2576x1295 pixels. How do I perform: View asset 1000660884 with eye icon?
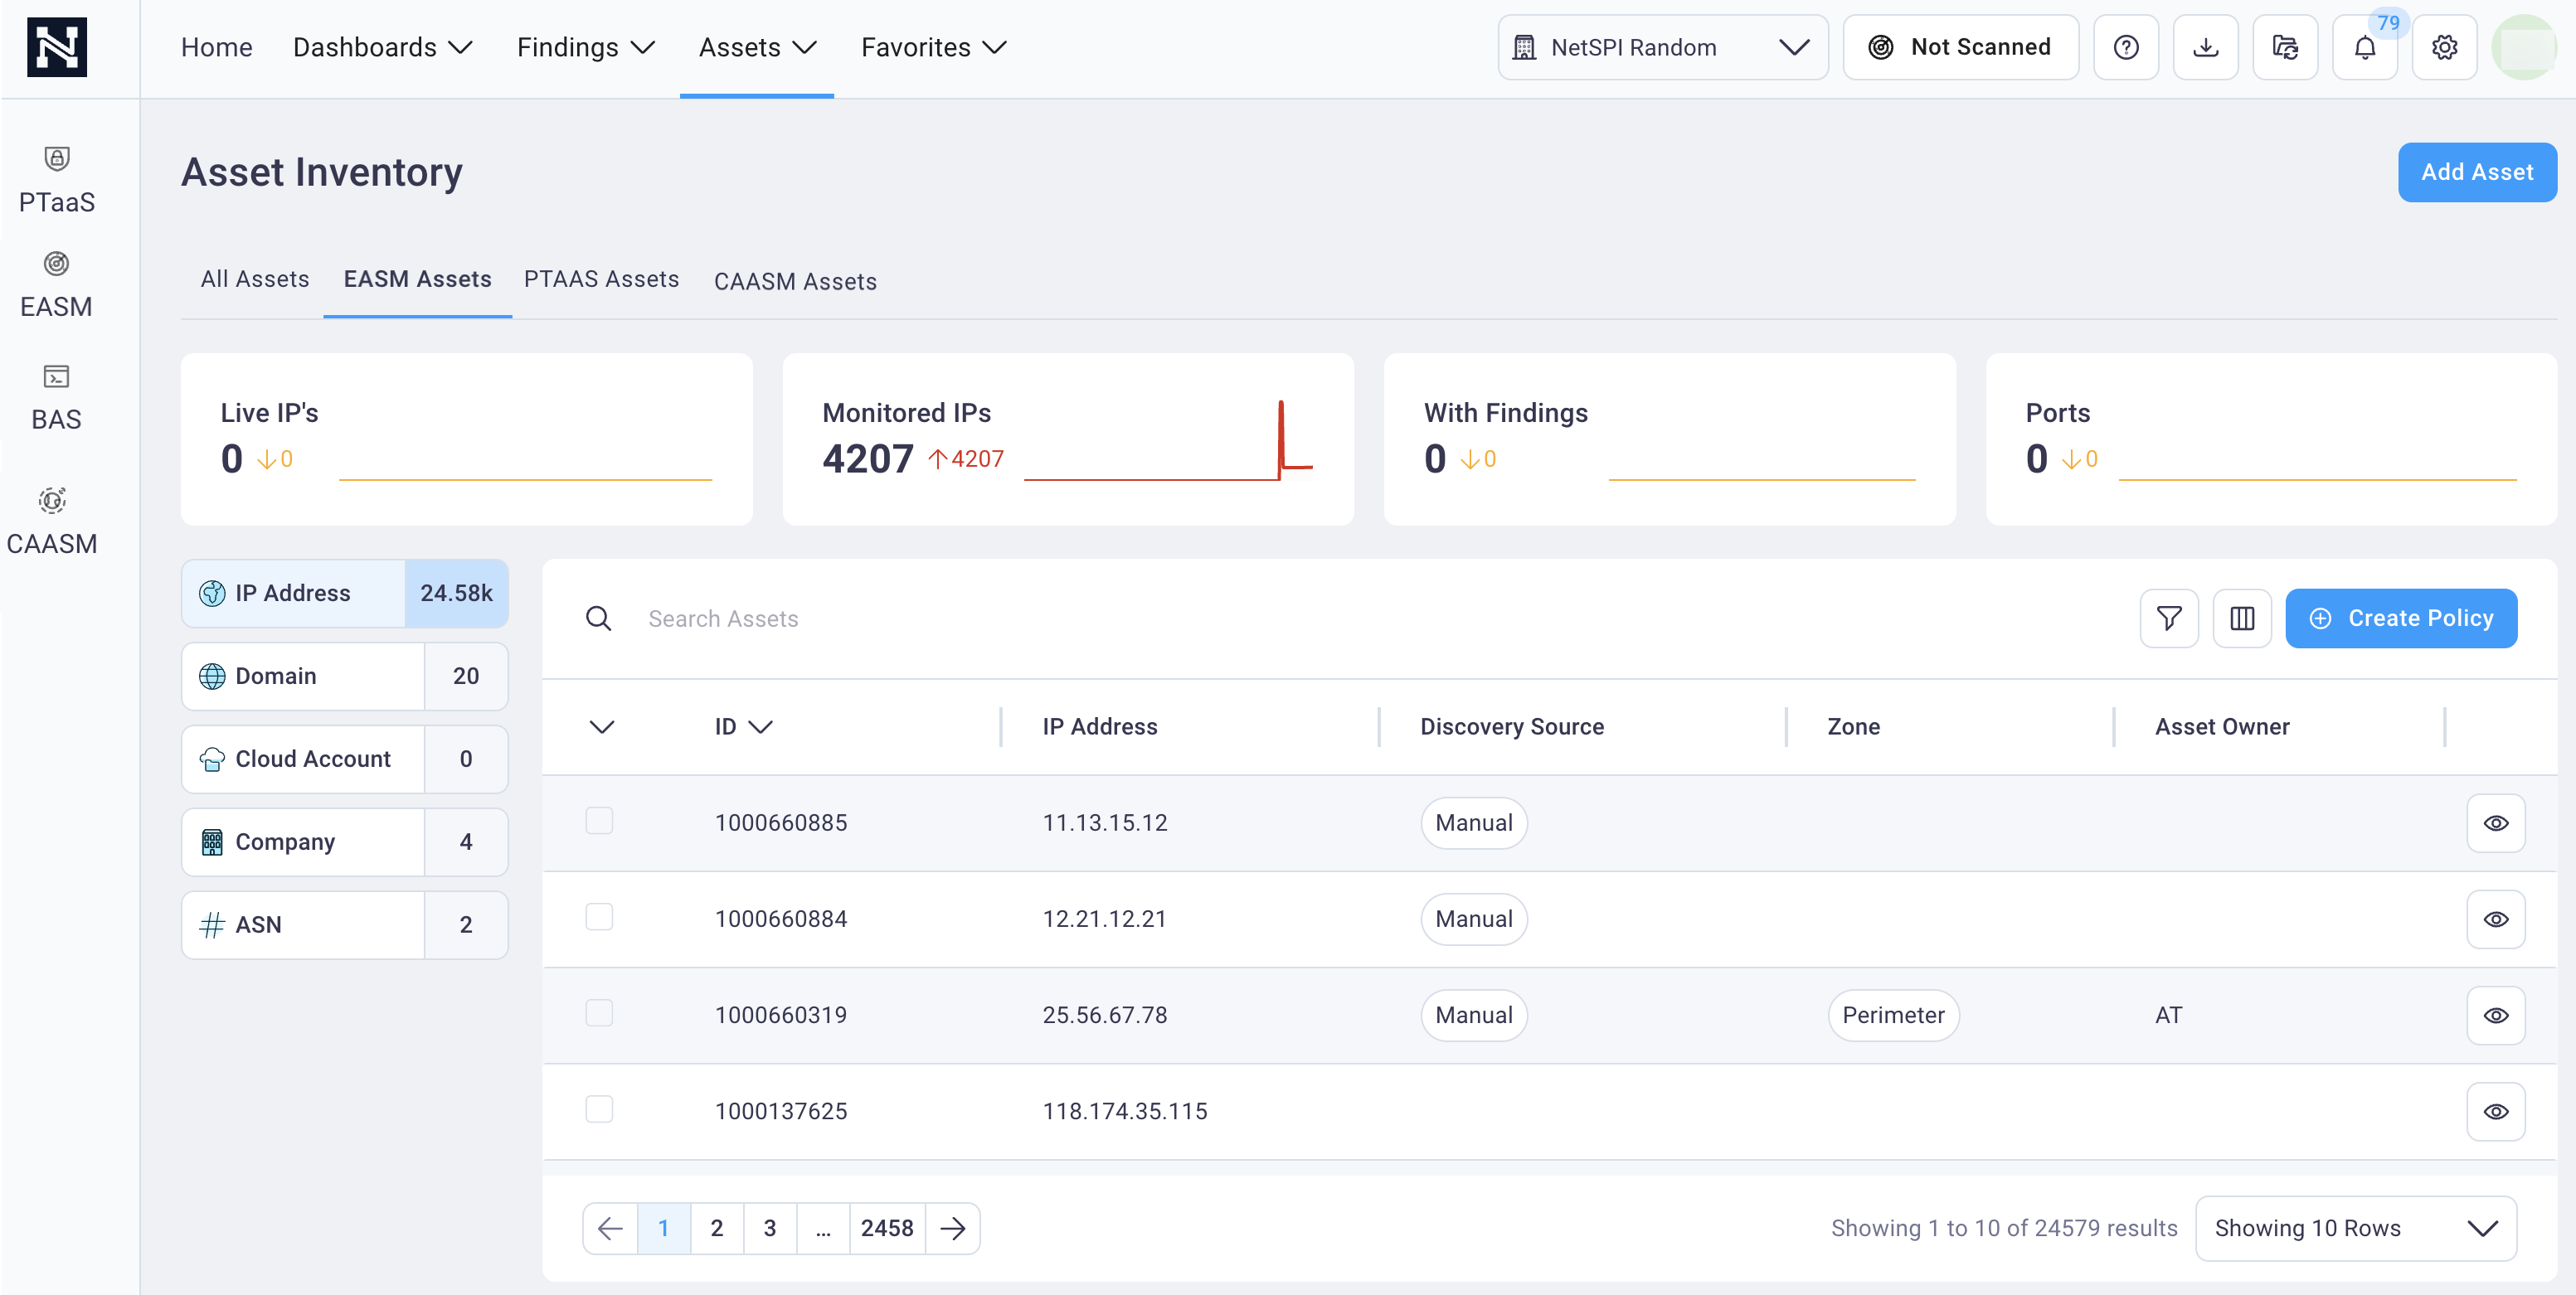point(2495,919)
